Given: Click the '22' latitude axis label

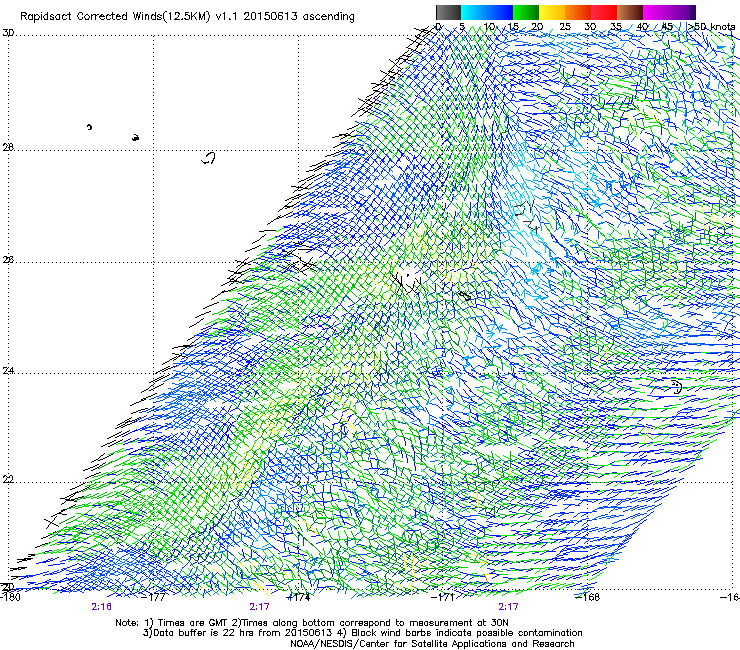Looking at the screenshot, I should tap(8, 480).
